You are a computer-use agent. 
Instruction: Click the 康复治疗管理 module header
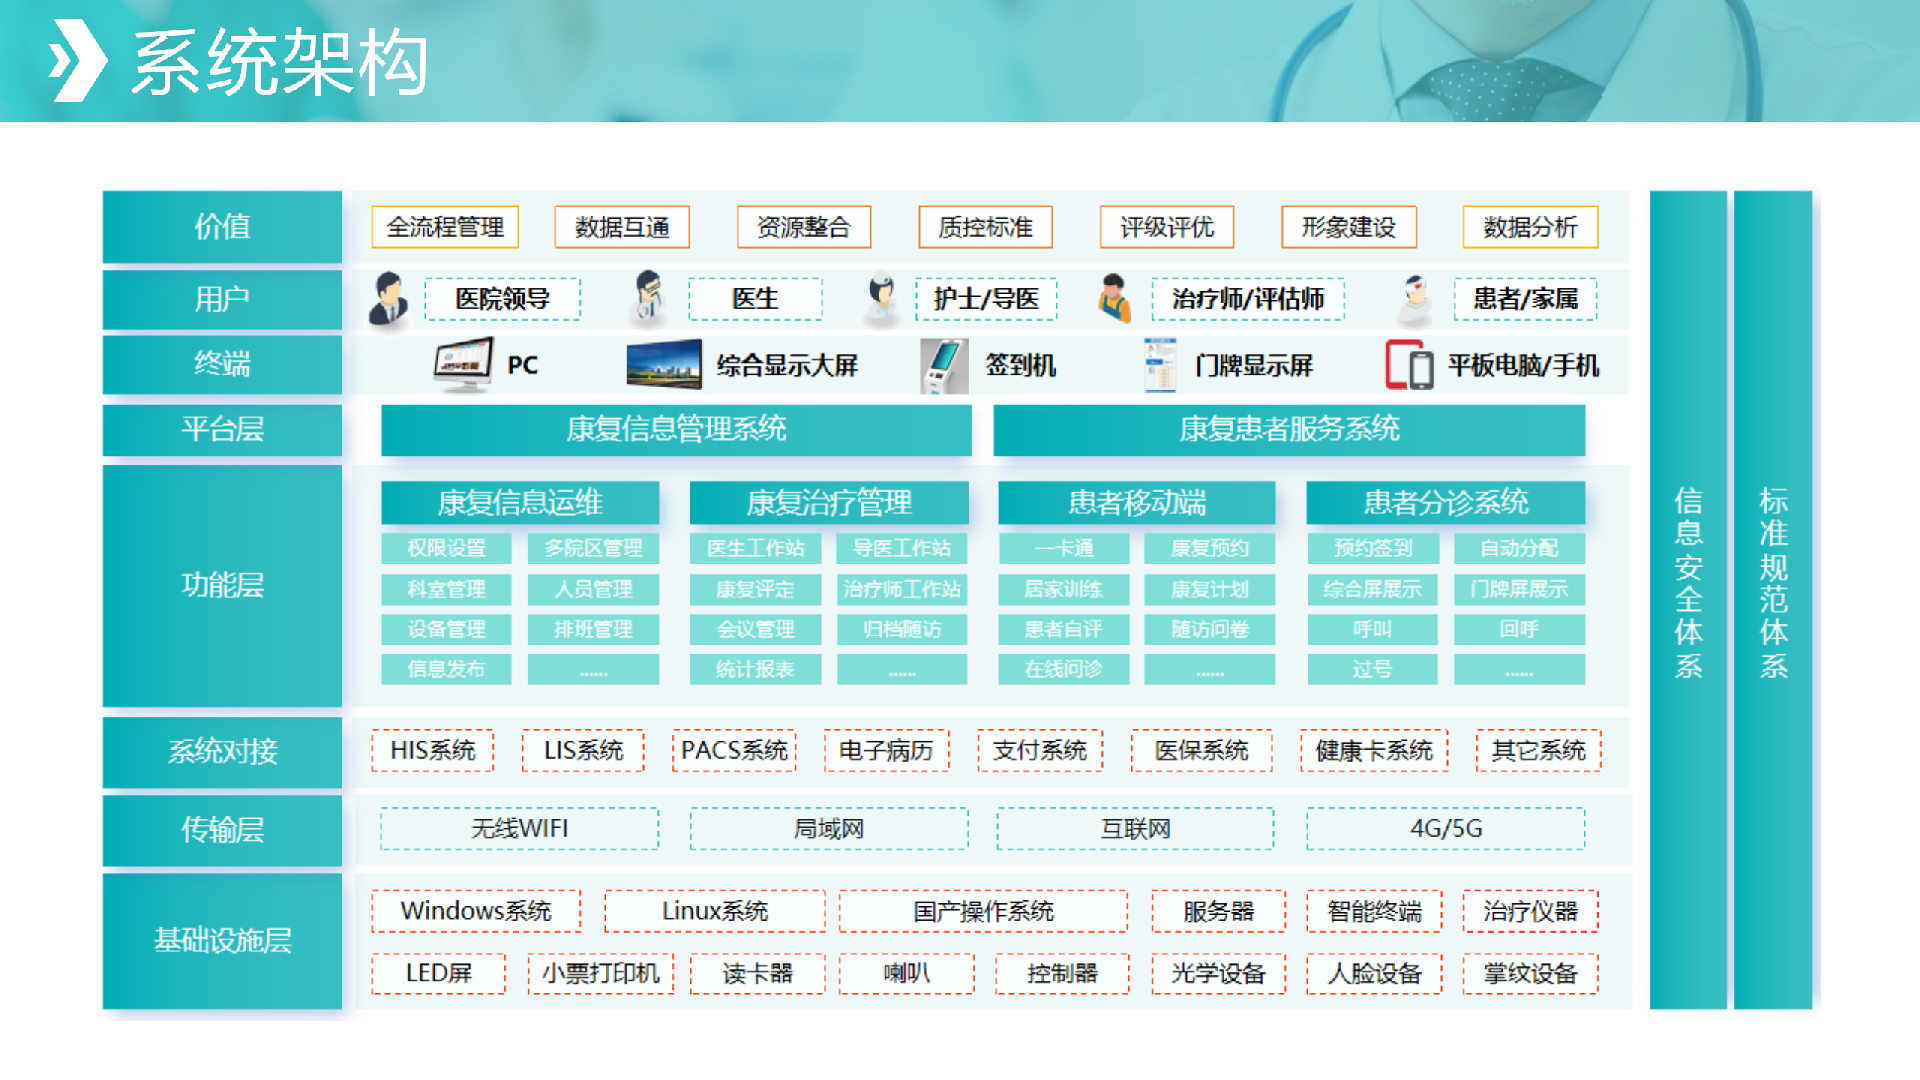pos(829,502)
